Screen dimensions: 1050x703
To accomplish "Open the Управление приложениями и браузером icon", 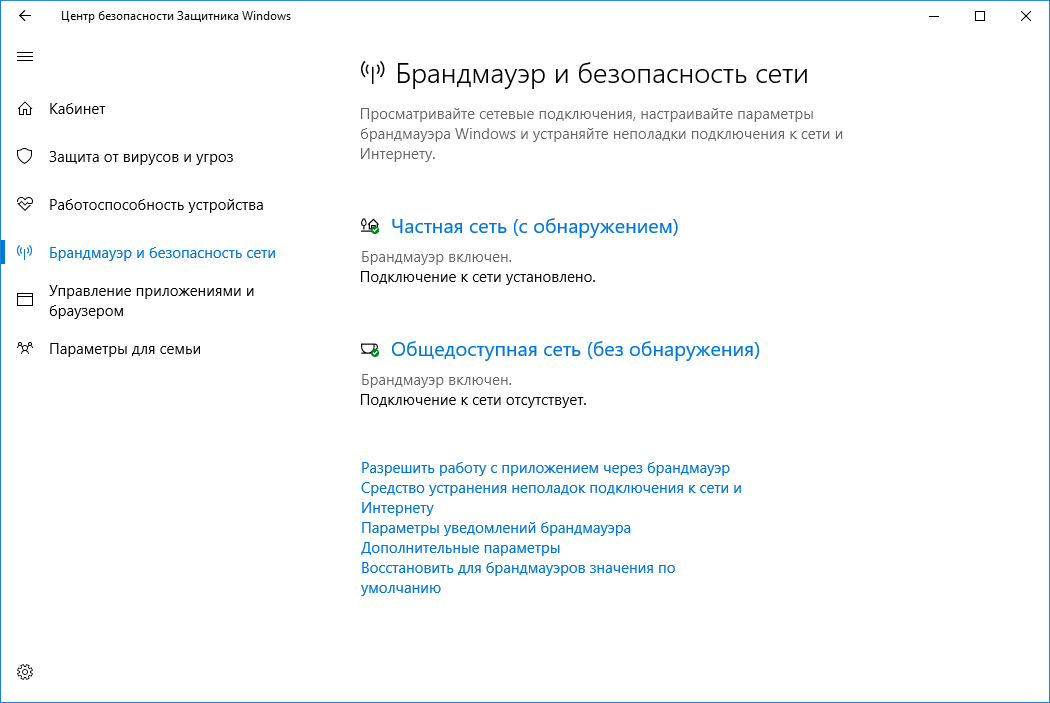I will click(x=25, y=299).
